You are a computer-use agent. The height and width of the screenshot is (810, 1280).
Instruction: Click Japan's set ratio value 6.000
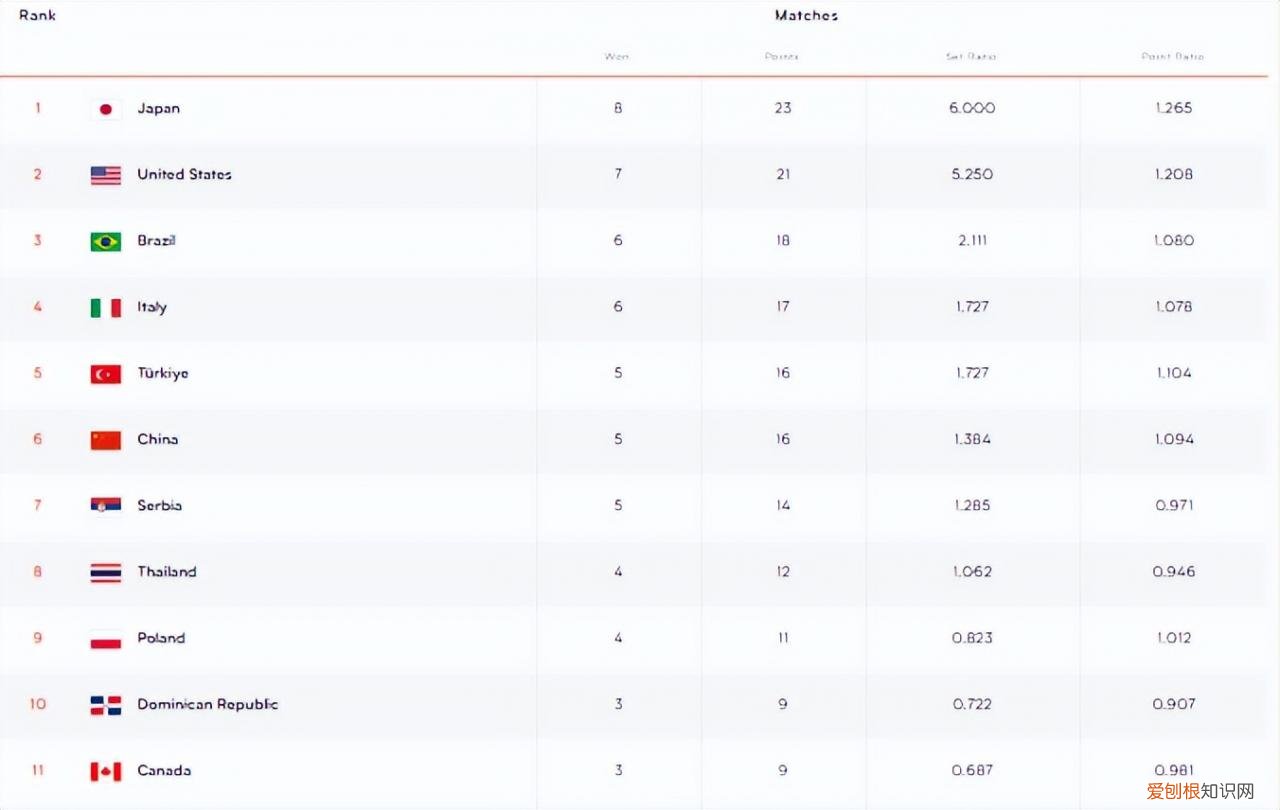pos(972,108)
